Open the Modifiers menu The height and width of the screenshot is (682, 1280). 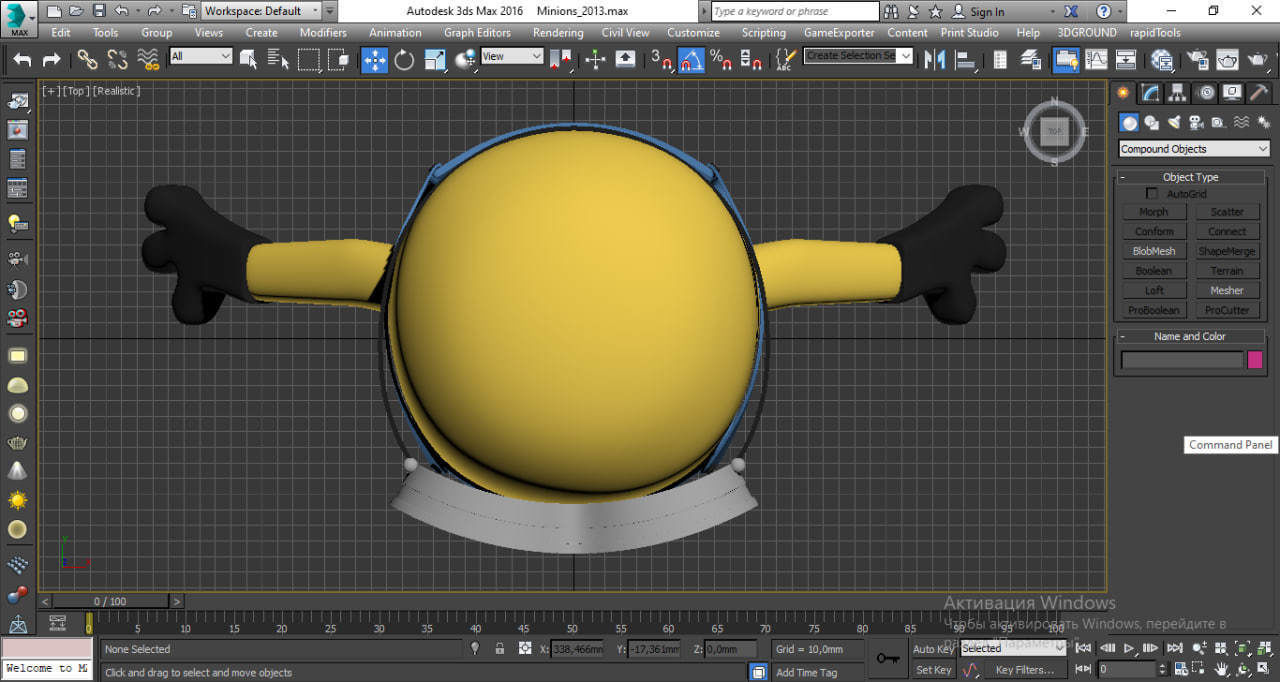click(323, 32)
